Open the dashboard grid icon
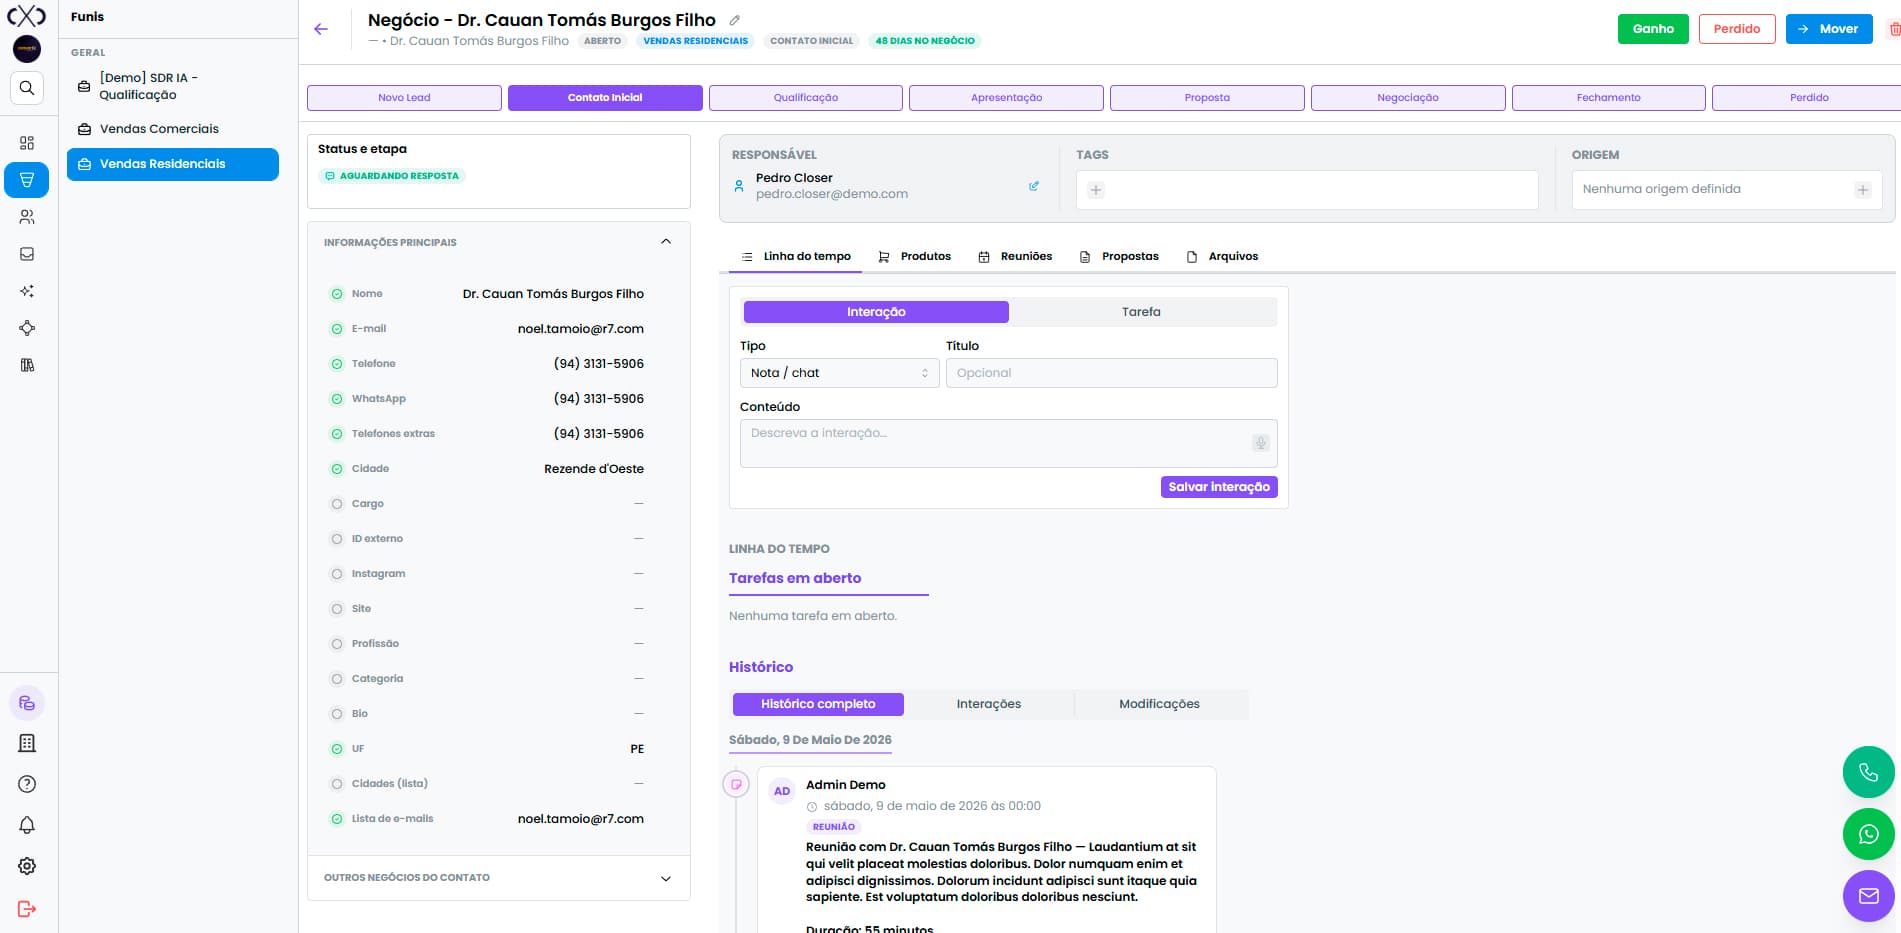The width and height of the screenshot is (1901, 933). (x=27, y=143)
